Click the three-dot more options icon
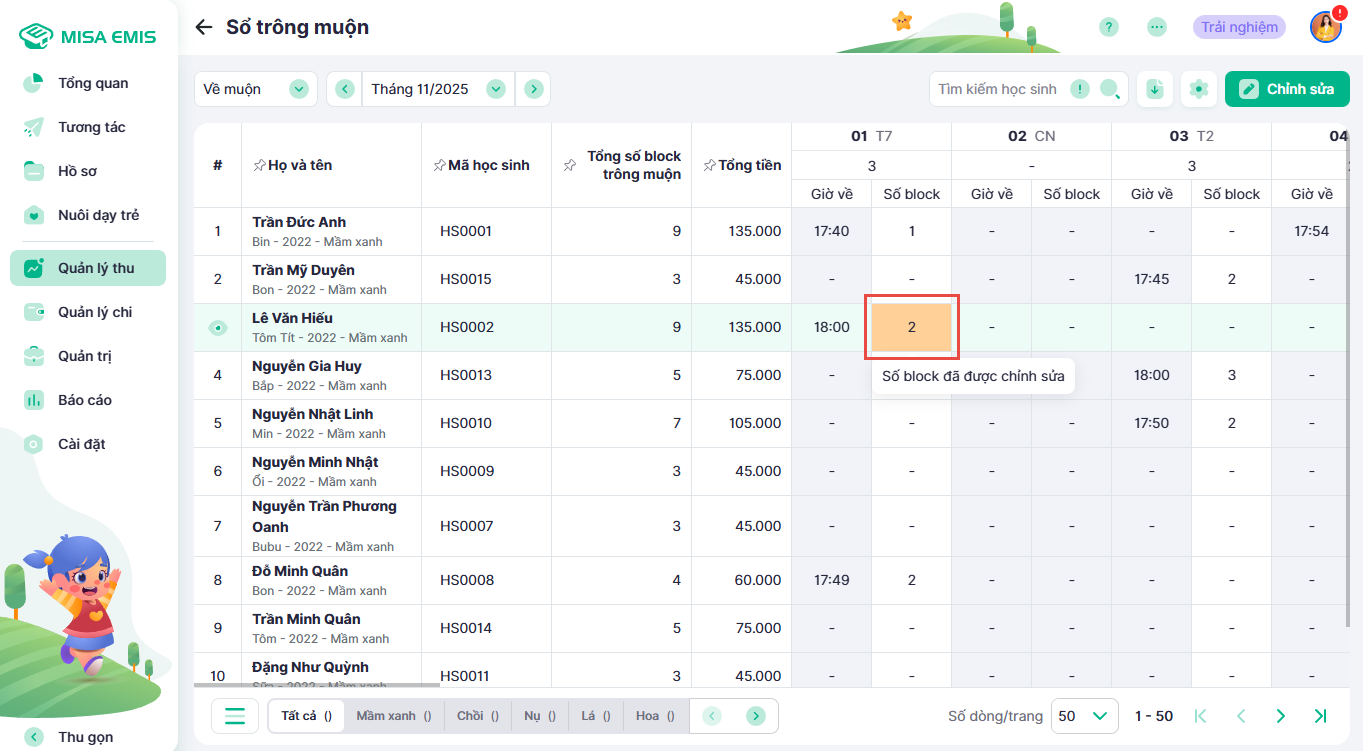 click(1157, 27)
